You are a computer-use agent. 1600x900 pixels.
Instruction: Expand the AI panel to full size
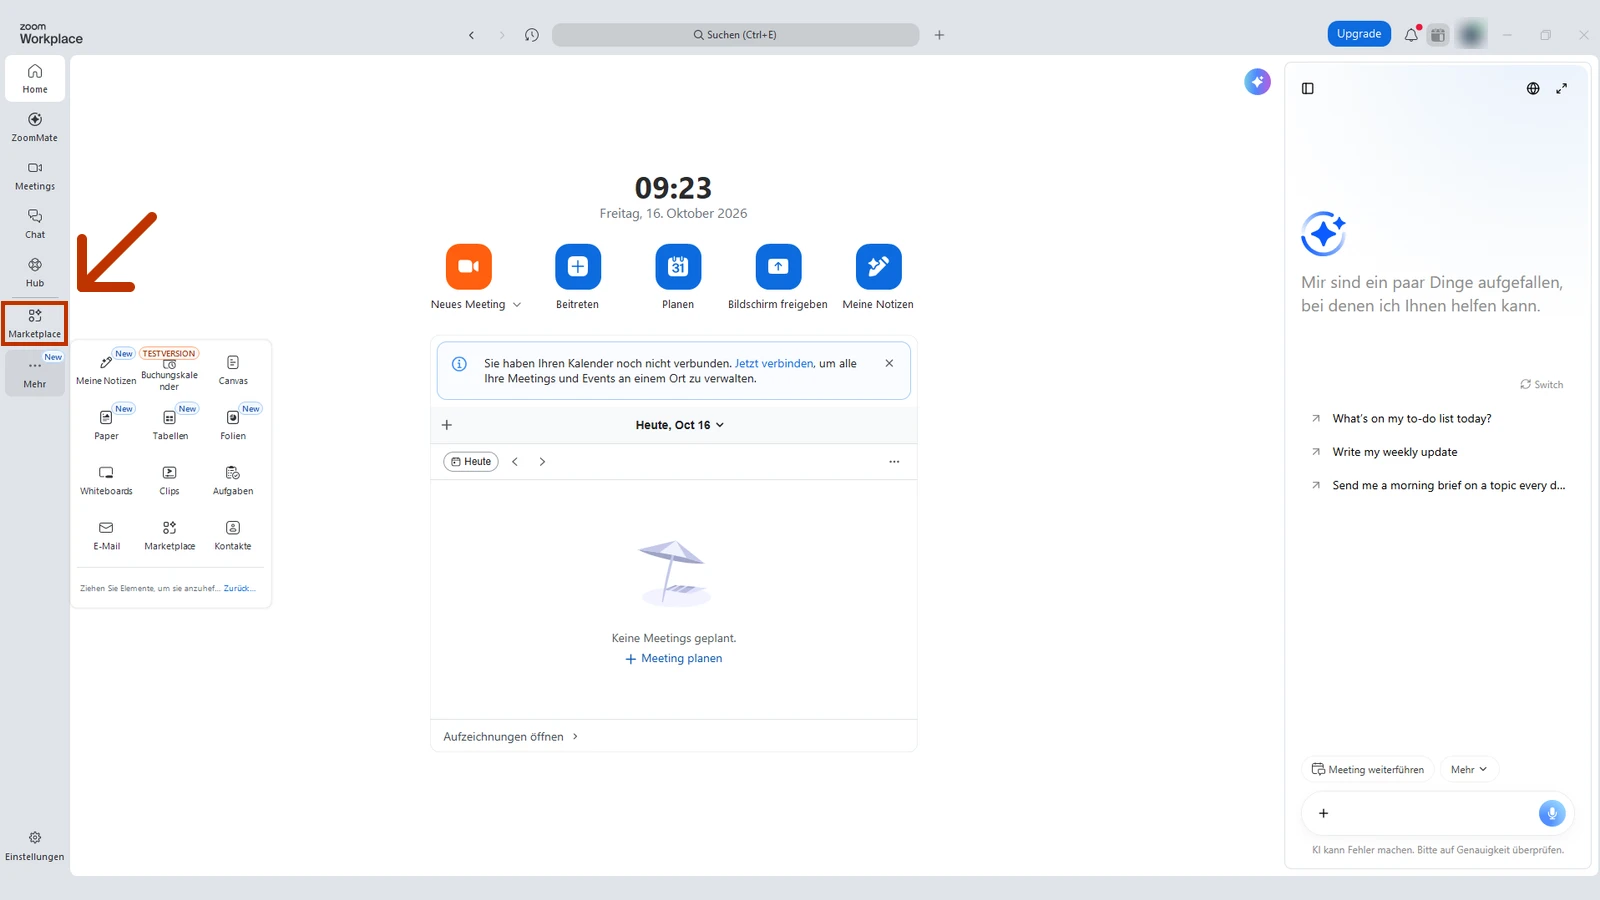[x=1562, y=88]
